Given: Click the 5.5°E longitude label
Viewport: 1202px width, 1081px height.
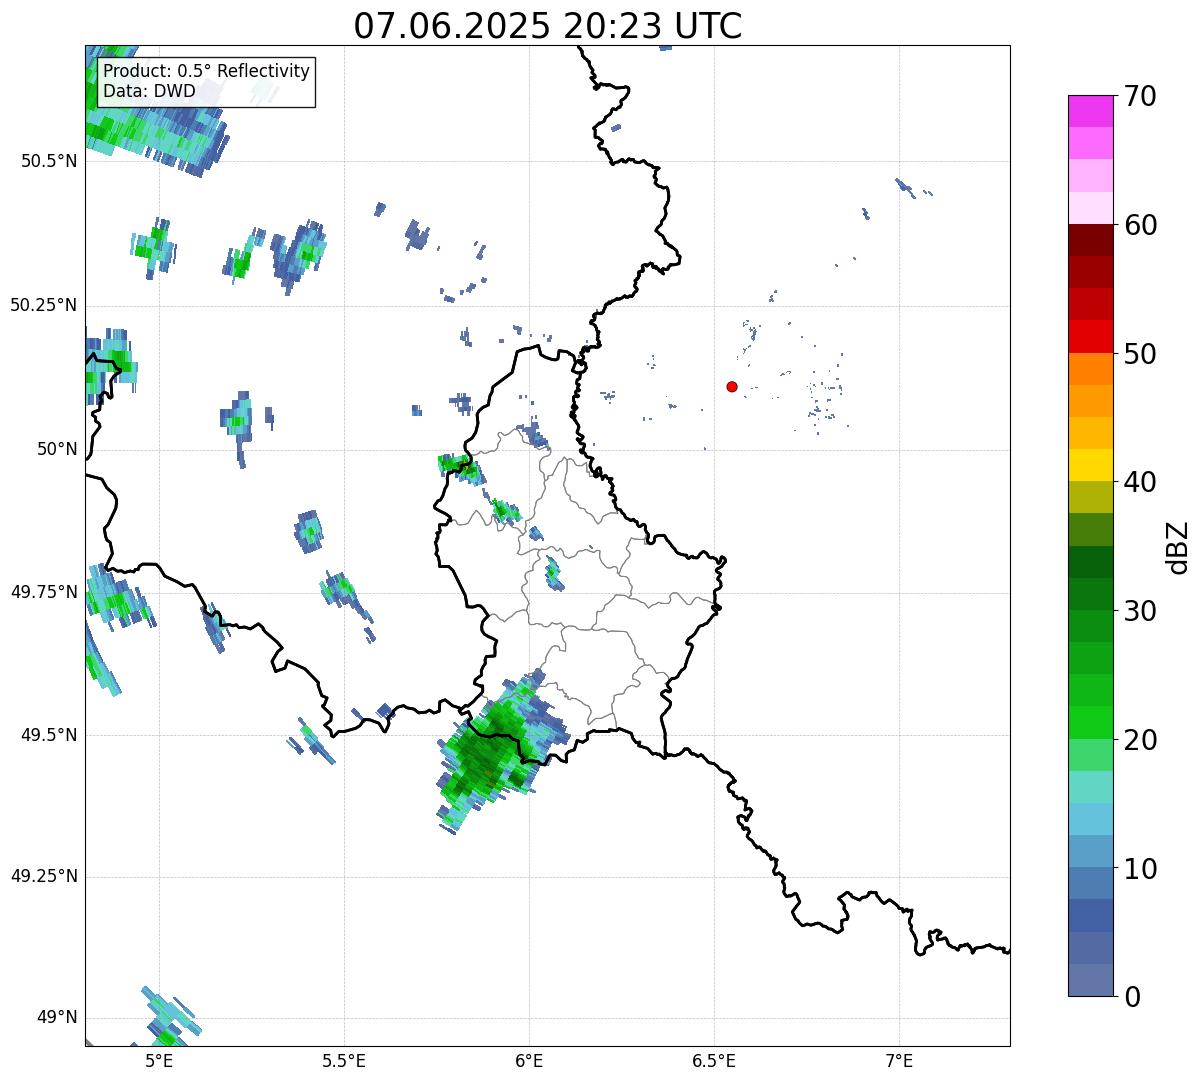Looking at the screenshot, I should (x=344, y=1060).
